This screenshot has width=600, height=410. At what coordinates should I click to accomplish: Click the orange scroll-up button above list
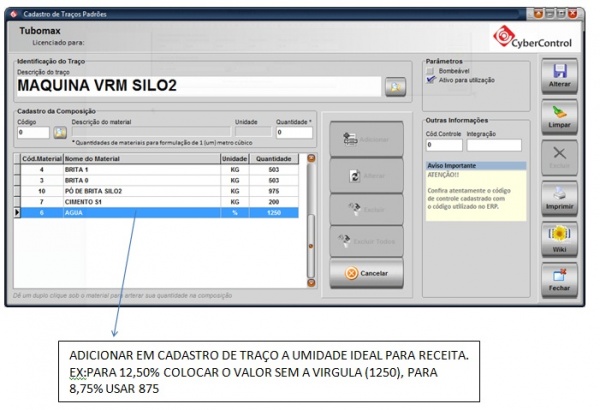point(311,158)
